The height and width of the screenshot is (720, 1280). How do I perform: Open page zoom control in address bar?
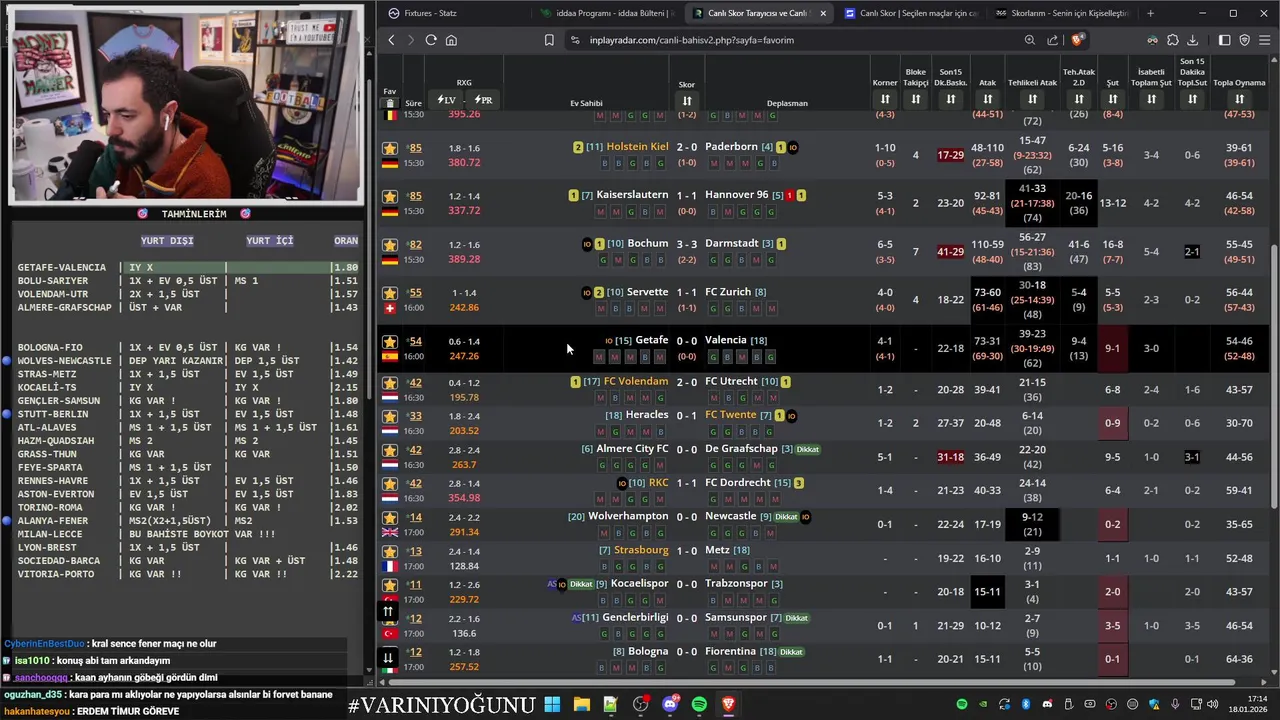(x=1030, y=40)
